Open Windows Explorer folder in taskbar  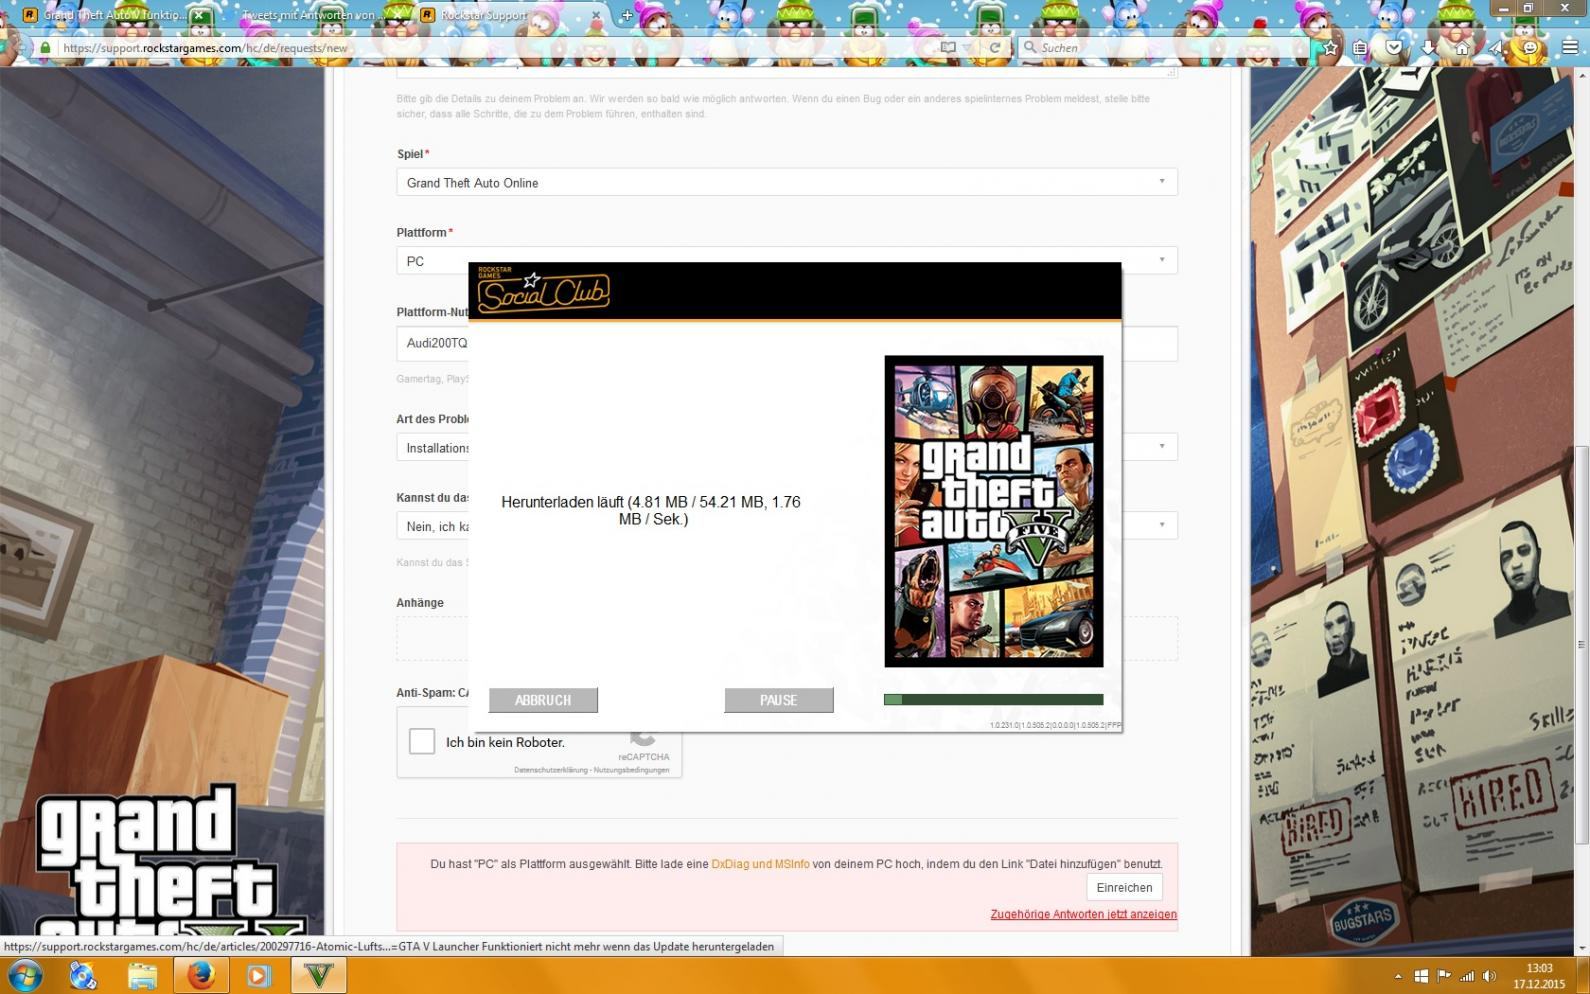[142, 975]
